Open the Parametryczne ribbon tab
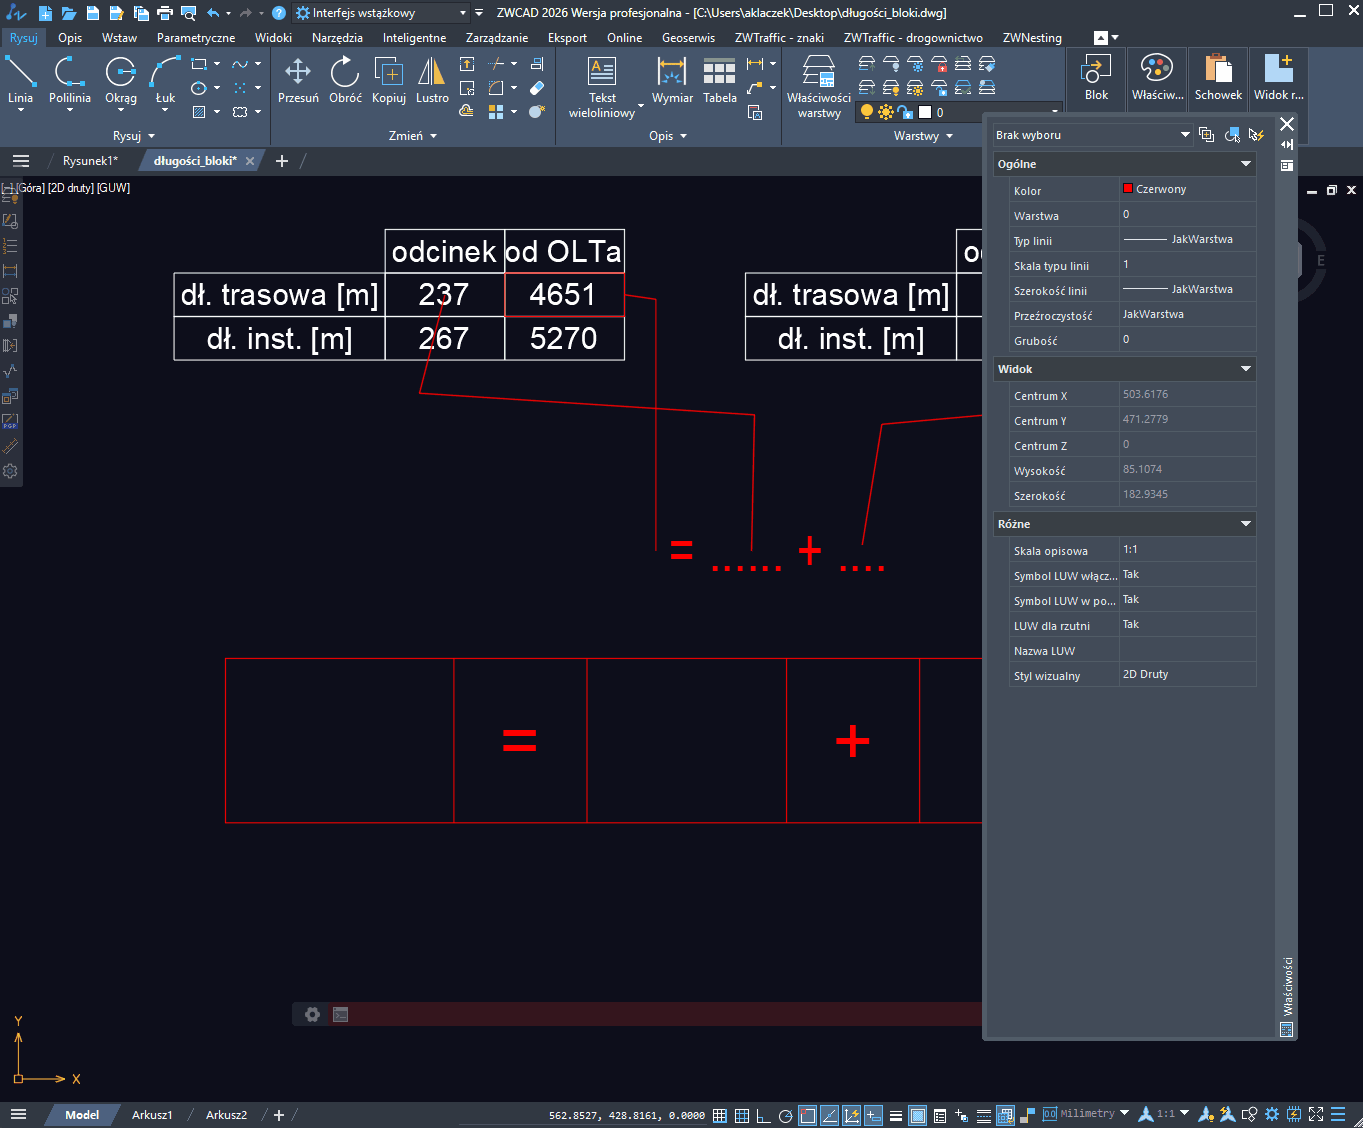Screen dimensions: 1363x1128 click(196, 38)
